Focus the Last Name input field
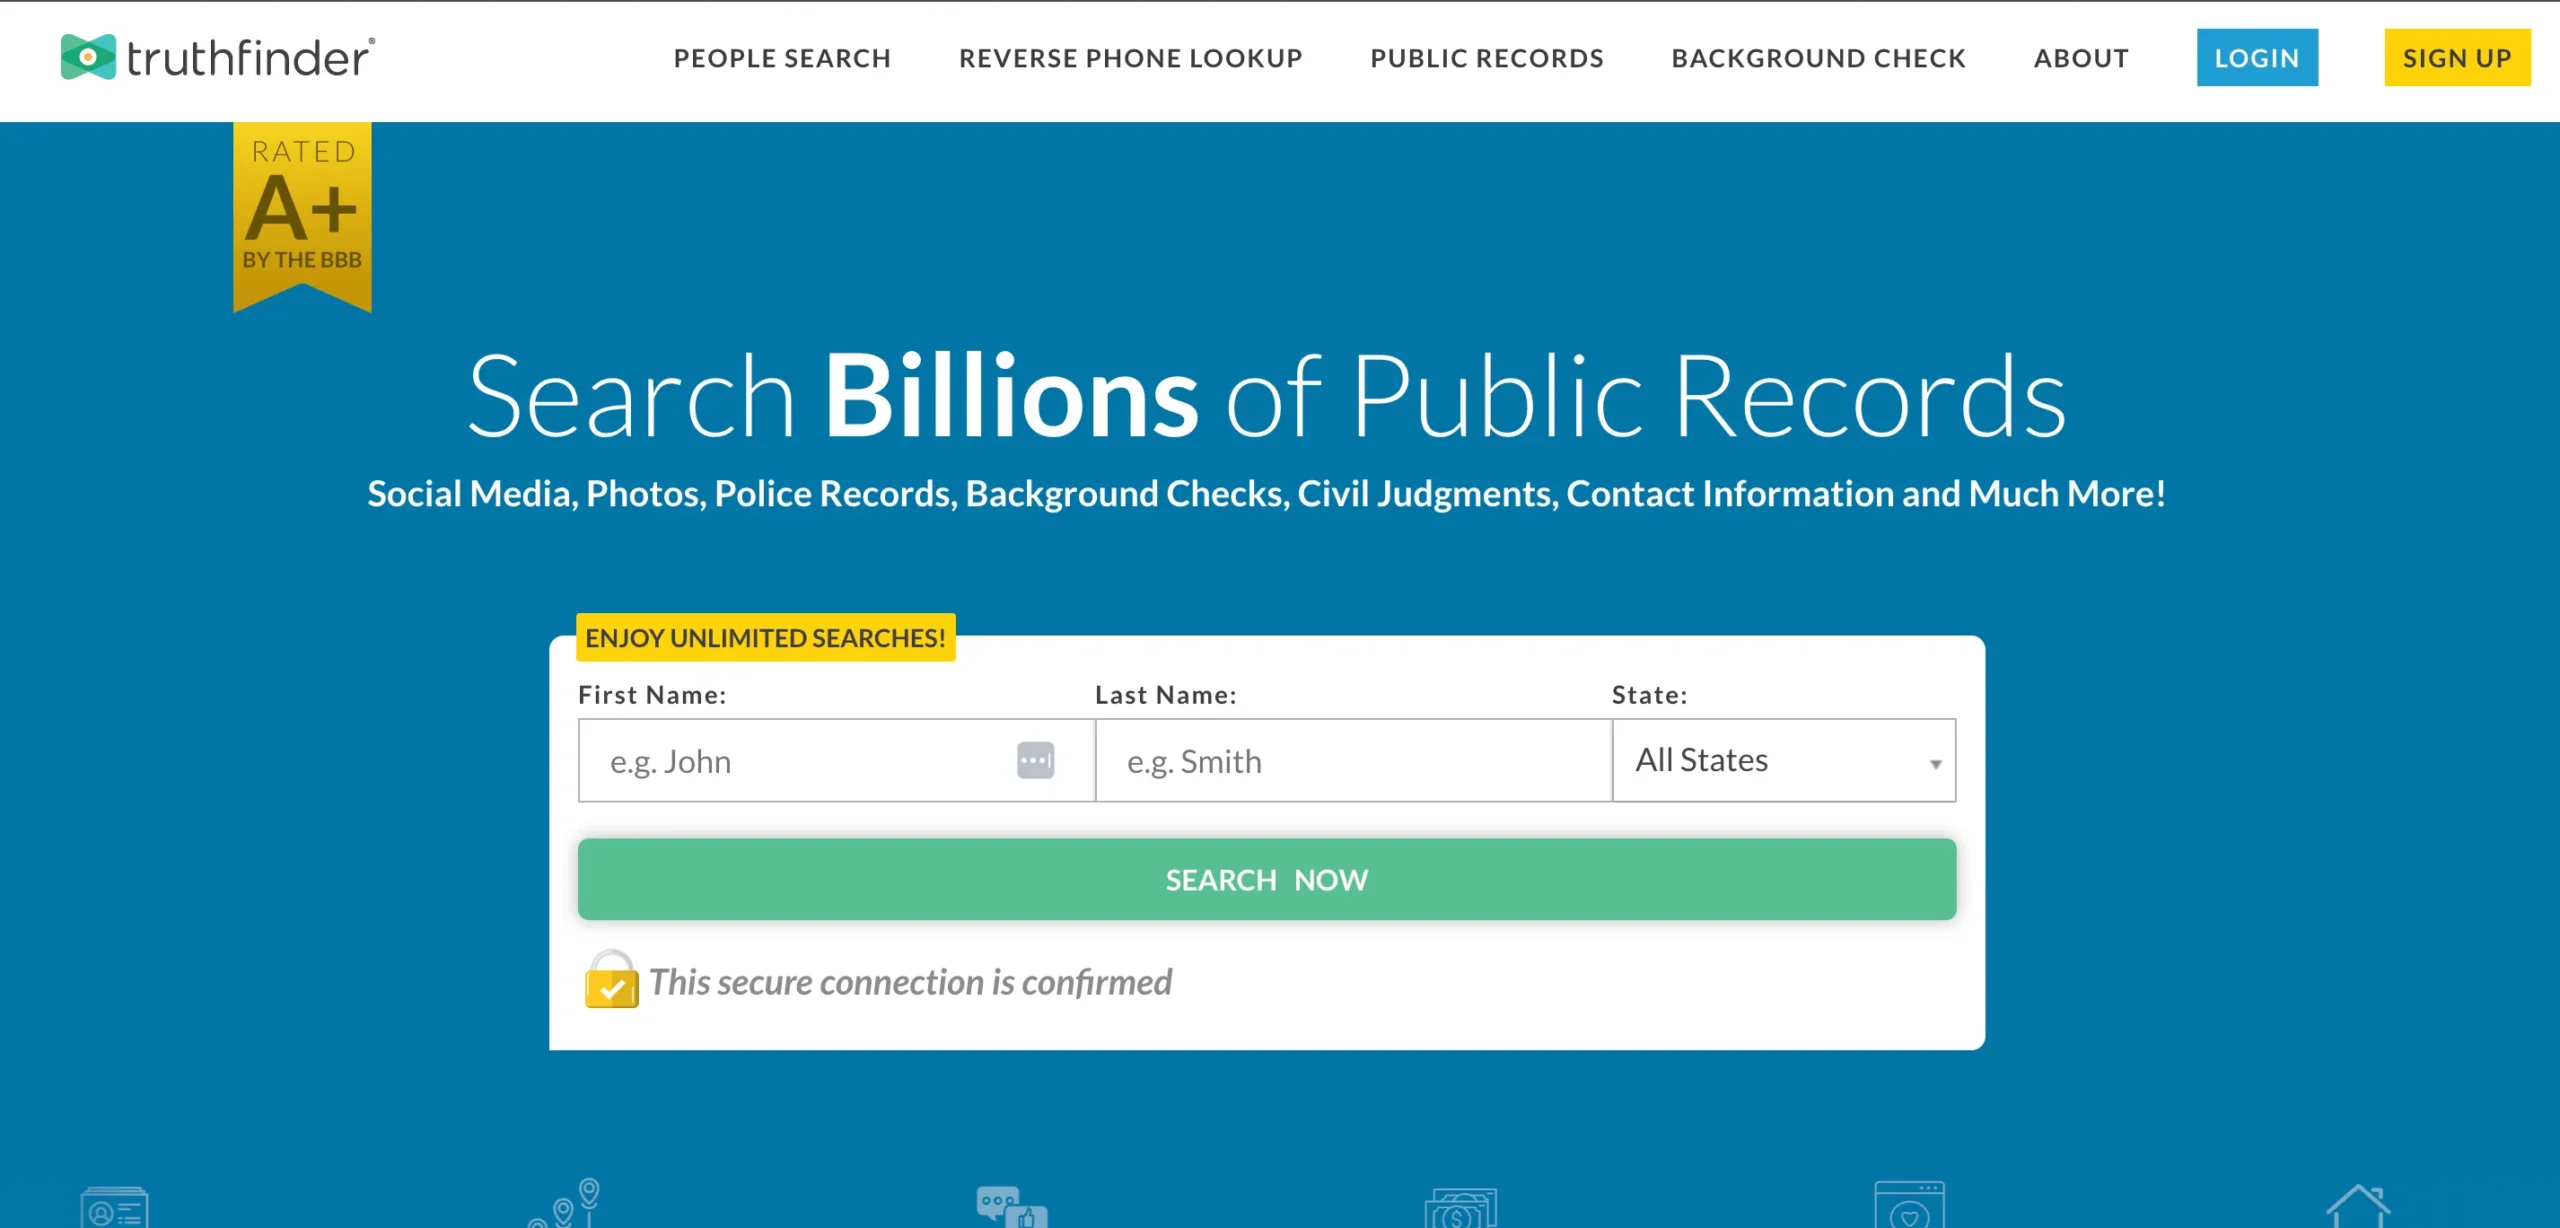The width and height of the screenshot is (2560, 1228). pos(1352,761)
